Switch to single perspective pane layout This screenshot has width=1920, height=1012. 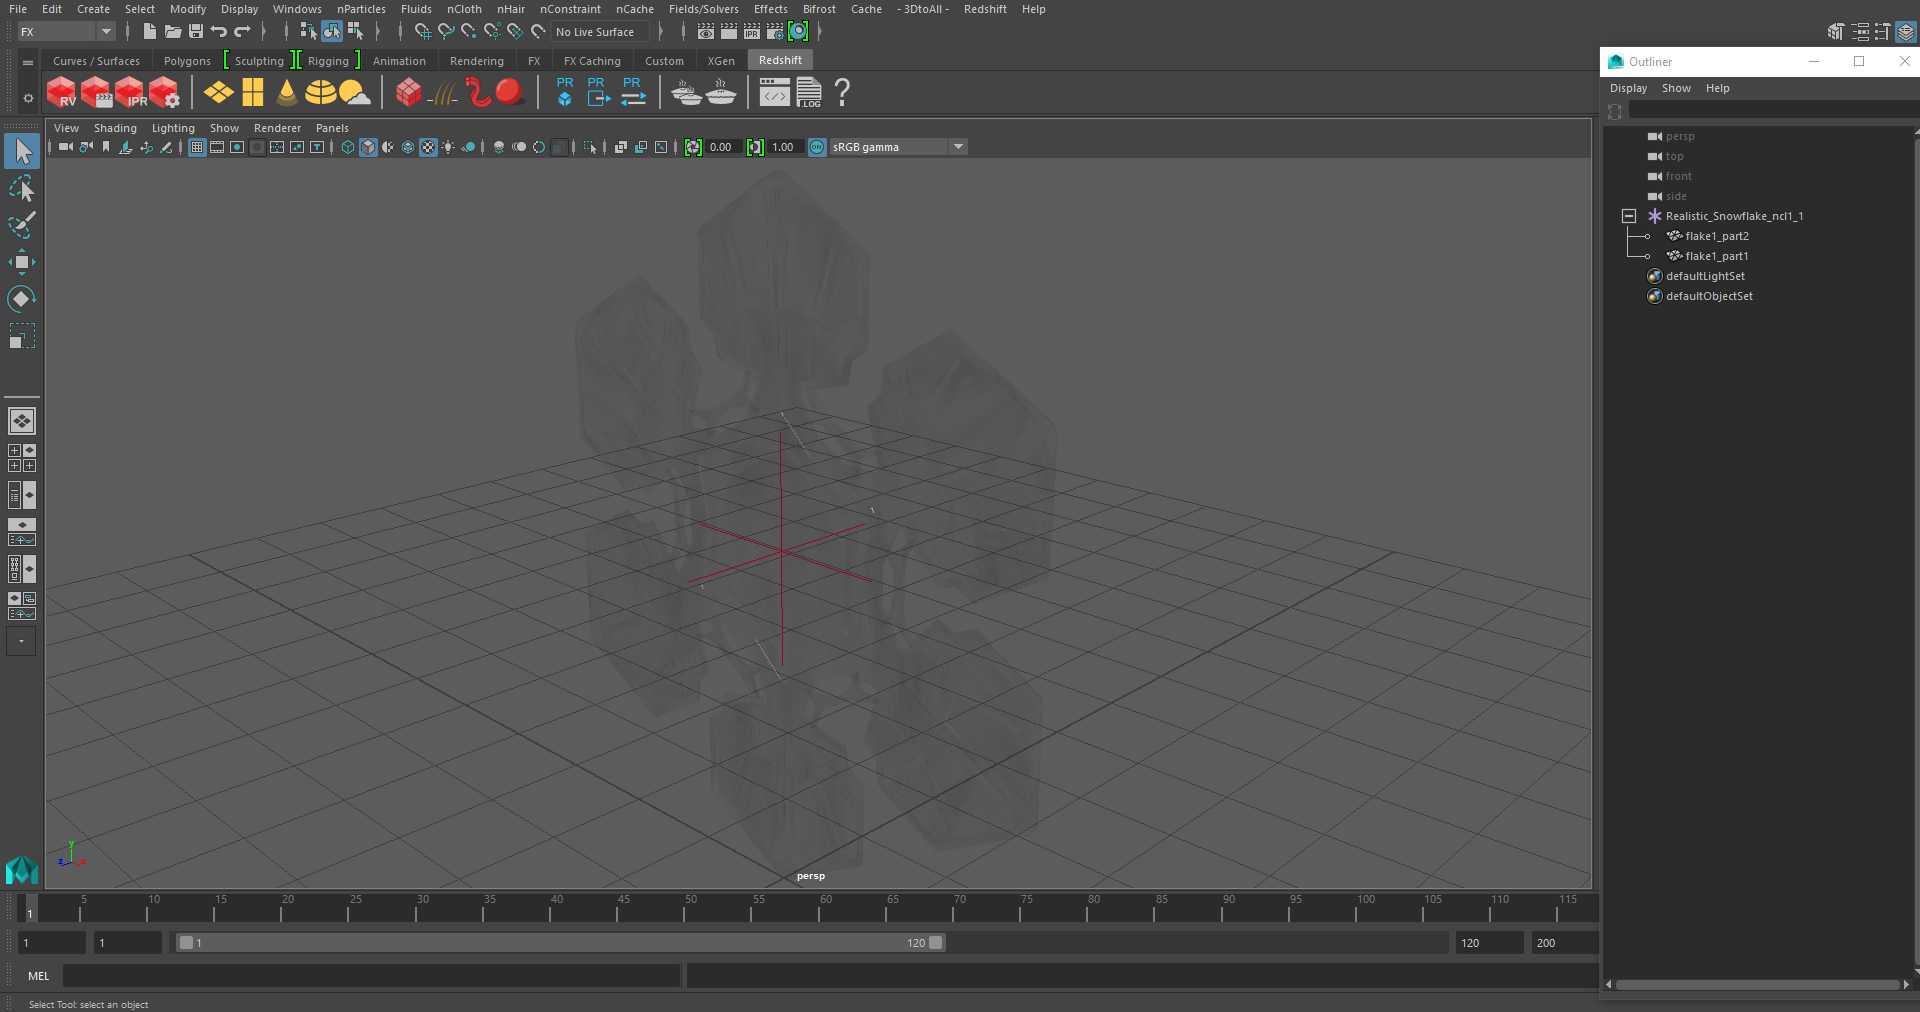(x=22, y=421)
